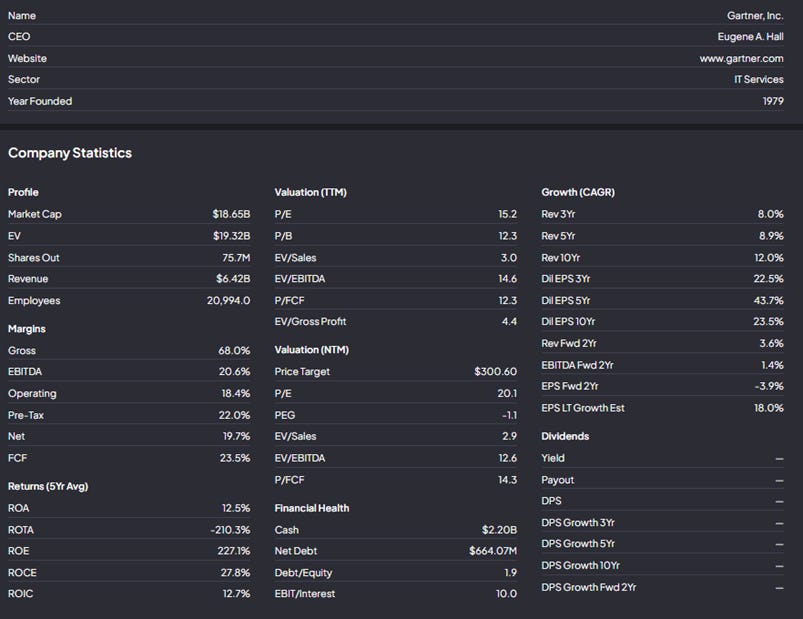Select the Dil EPS 10Yr value 23.5%
The height and width of the screenshot is (619, 803).
(769, 322)
